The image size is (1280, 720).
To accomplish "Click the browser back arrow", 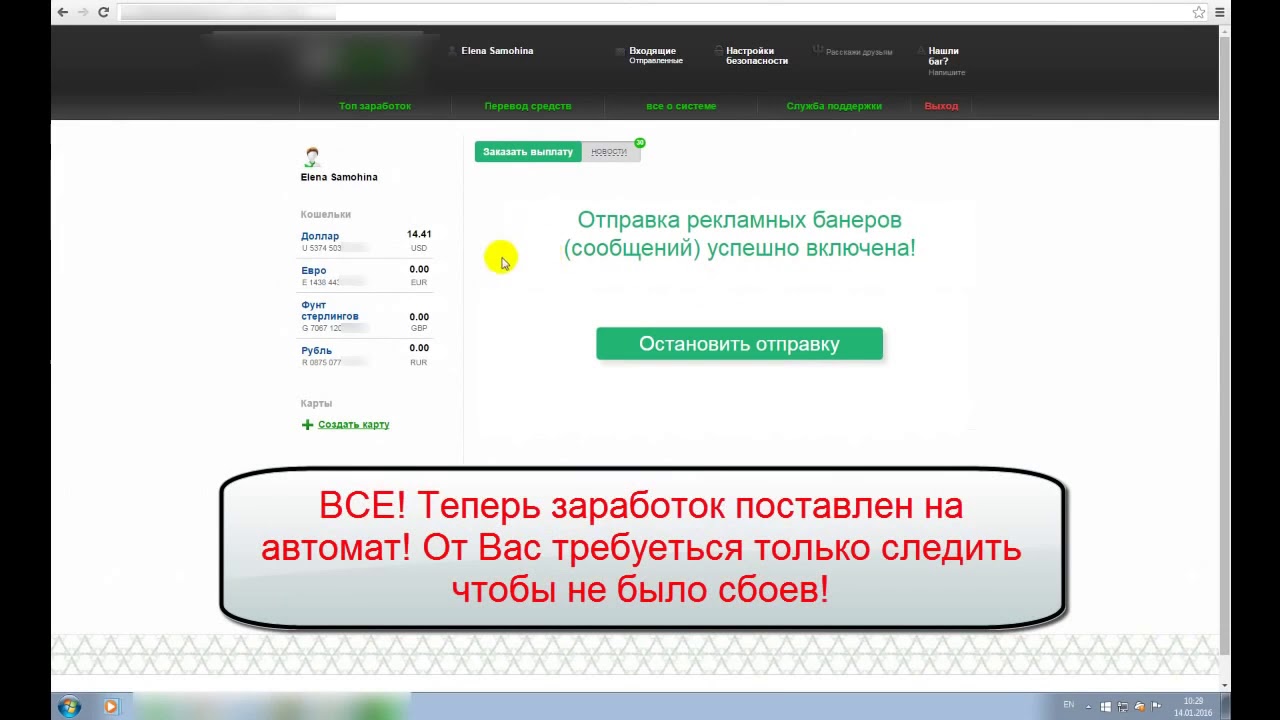I will [x=62, y=12].
